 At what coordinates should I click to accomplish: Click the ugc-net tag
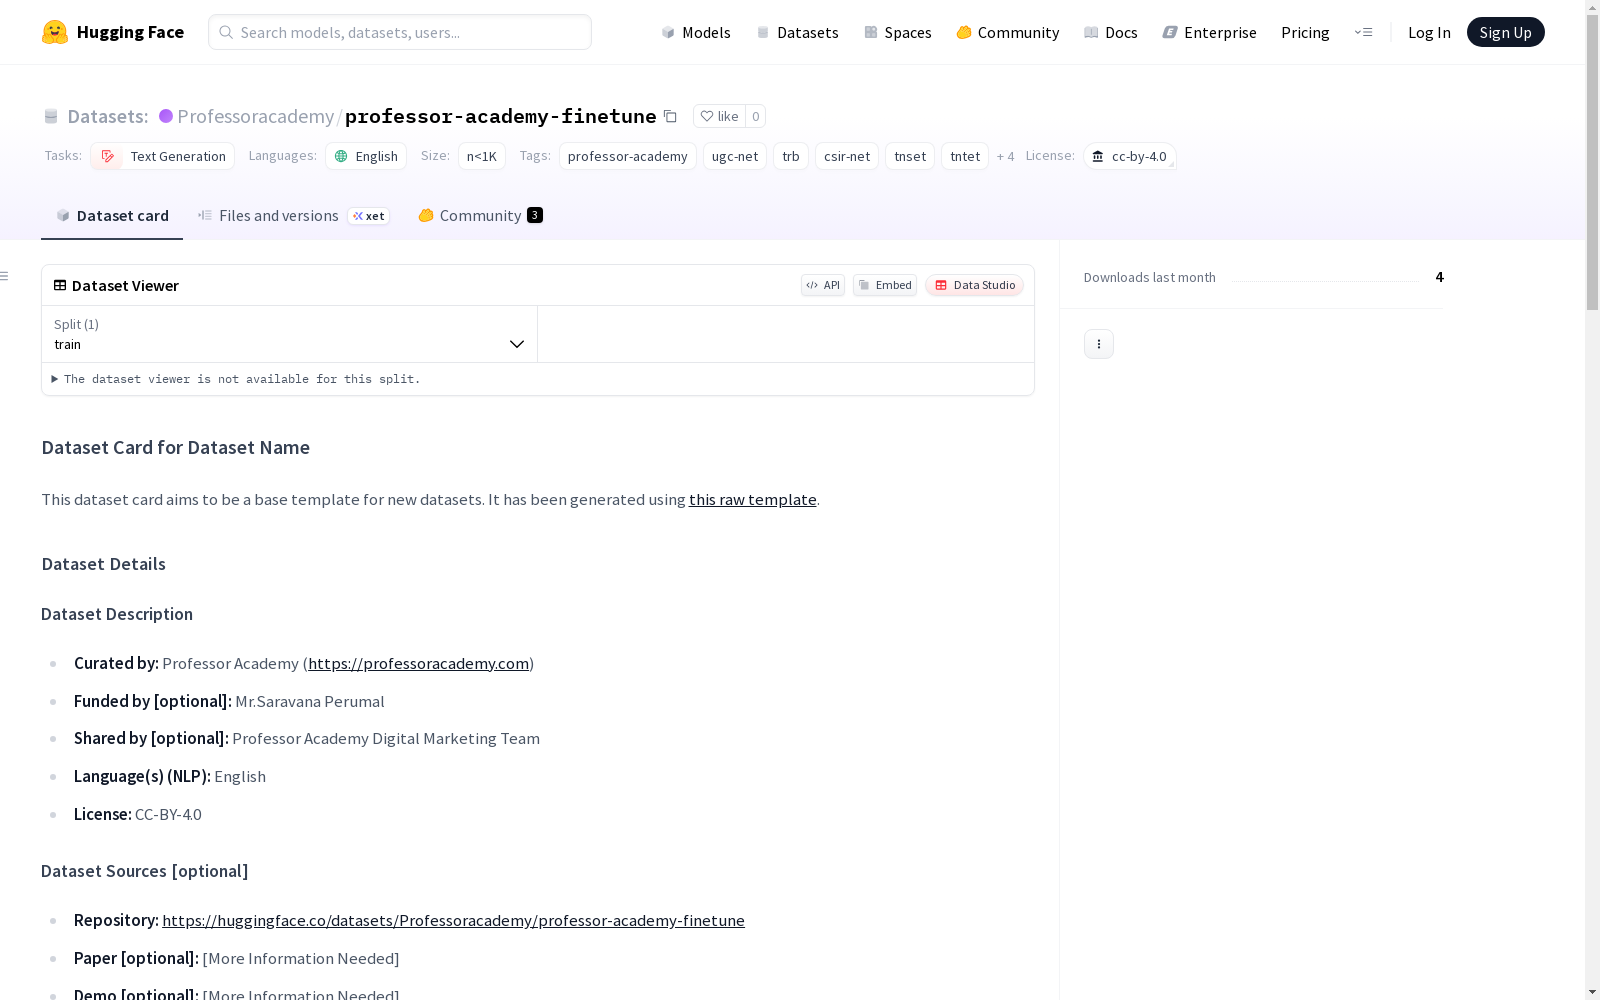[x=735, y=156]
